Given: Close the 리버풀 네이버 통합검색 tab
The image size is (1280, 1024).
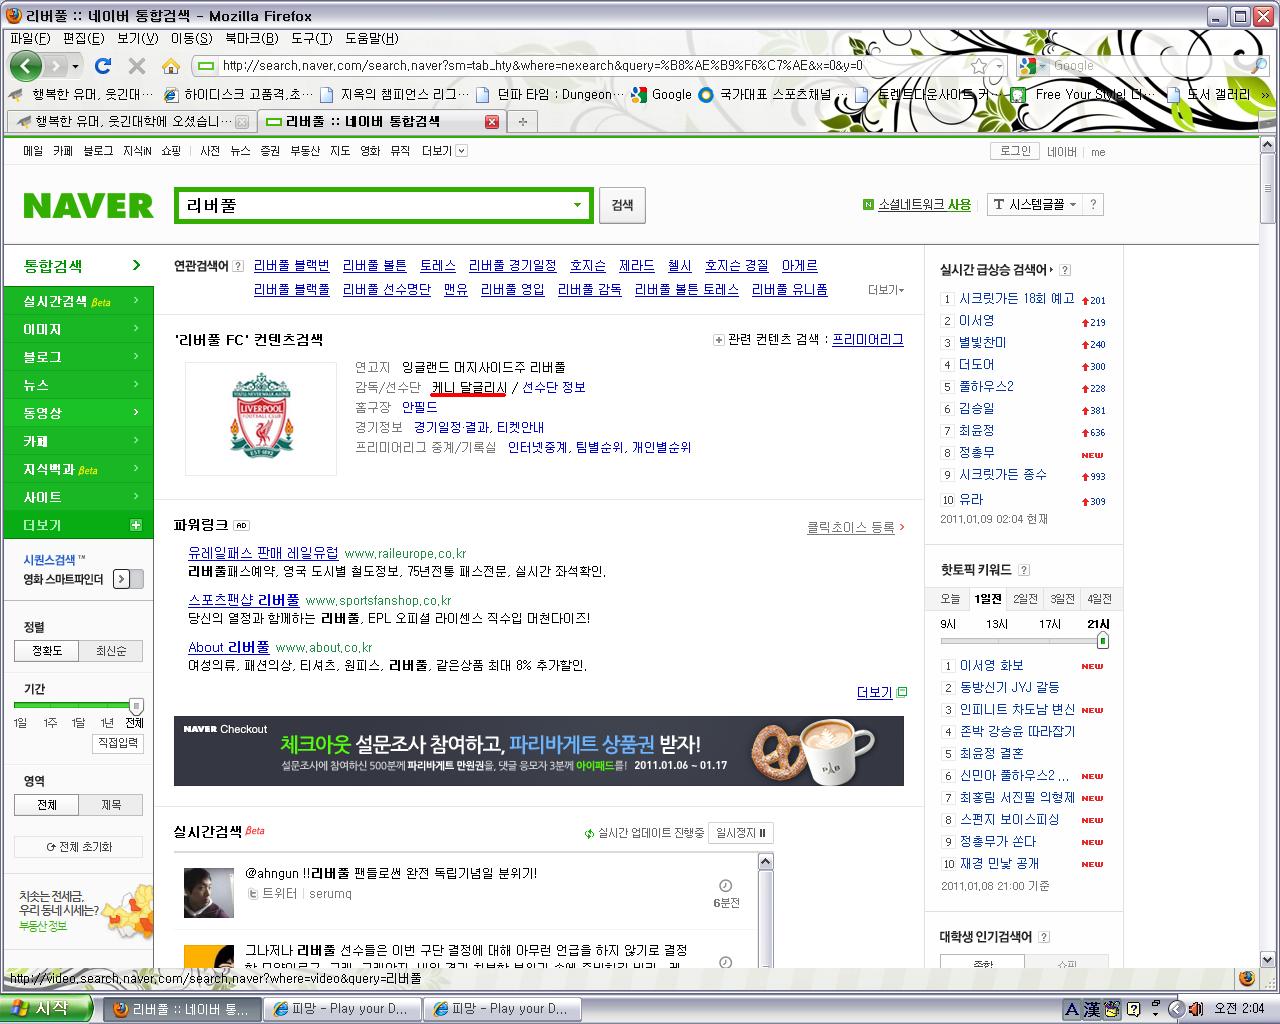Looking at the screenshot, I should pos(491,122).
